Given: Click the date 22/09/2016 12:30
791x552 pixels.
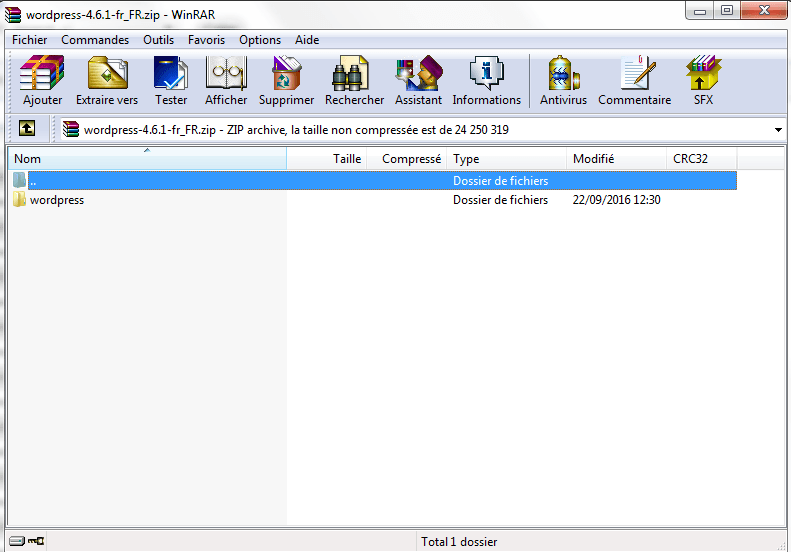Looking at the screenshot, I should 616,200.
